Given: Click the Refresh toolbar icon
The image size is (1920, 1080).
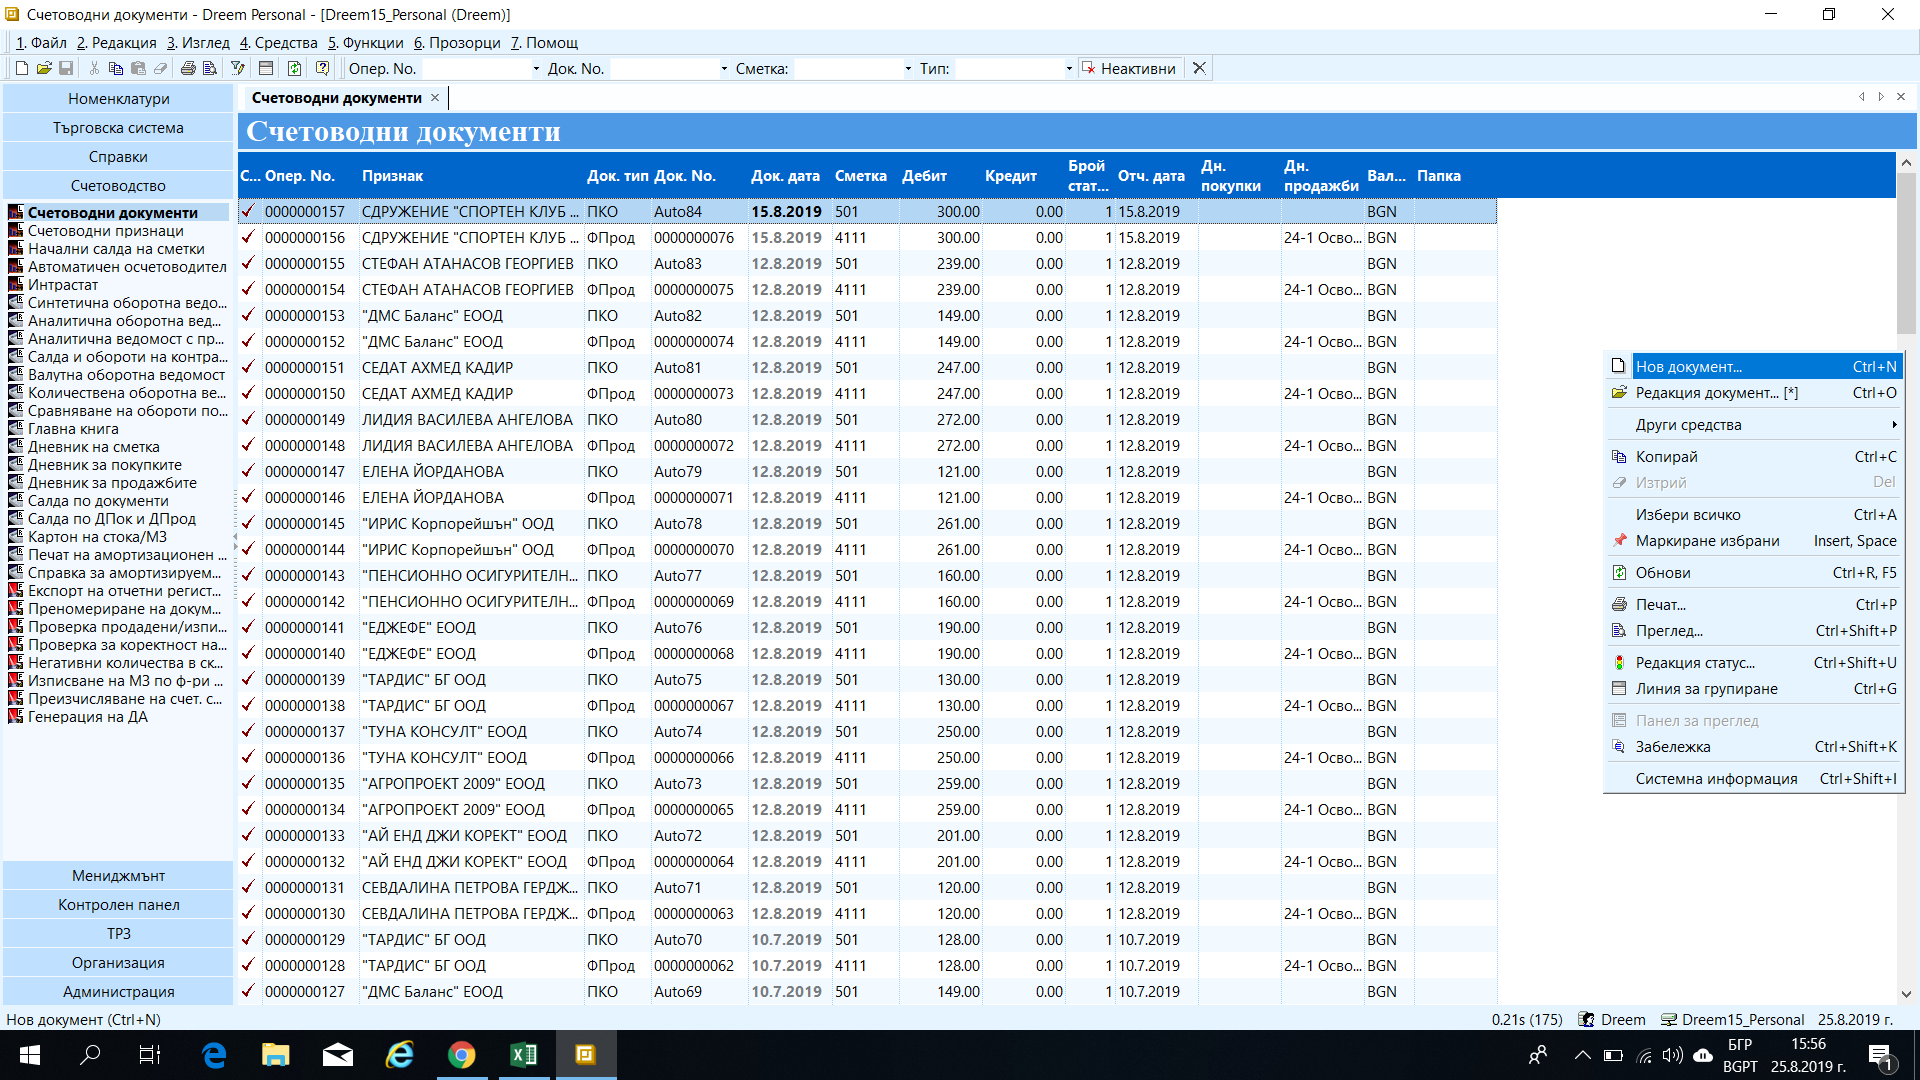Looking at the screenshot, I should [294, 68].
